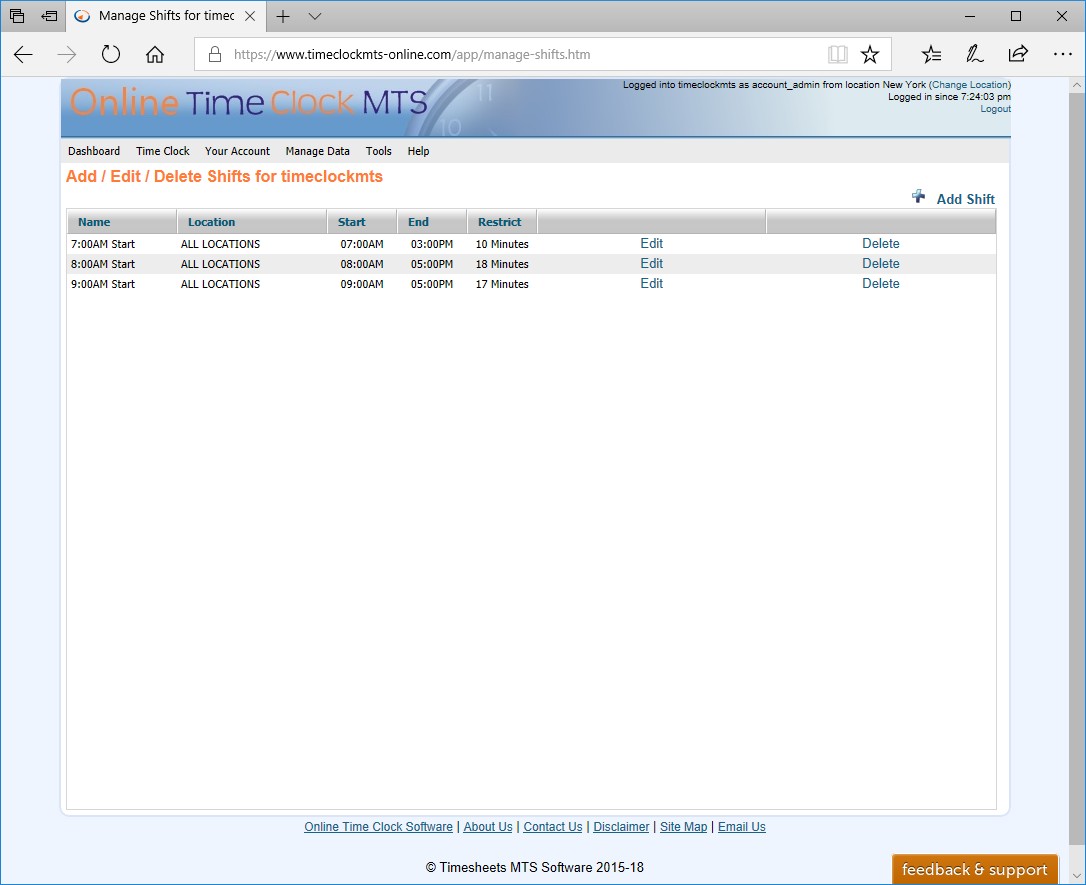Delete the 9:00AM Start shift
1086x885 pixels.
click(x=880, y=283)
